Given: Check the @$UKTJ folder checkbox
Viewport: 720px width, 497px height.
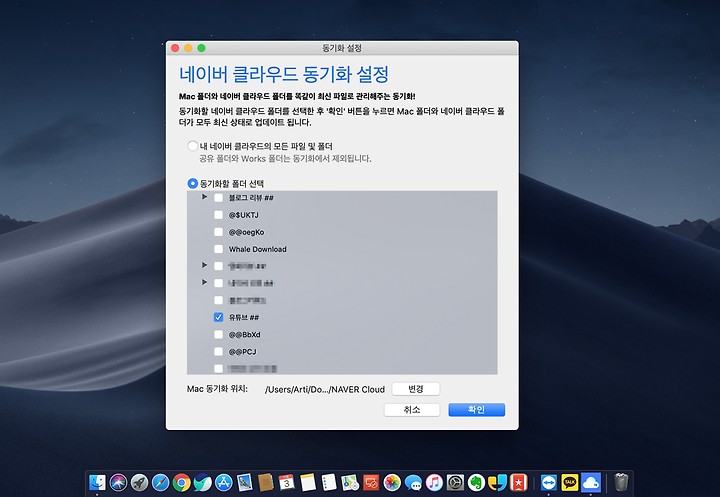Looking at the screenshot, I should pos(219,215).
